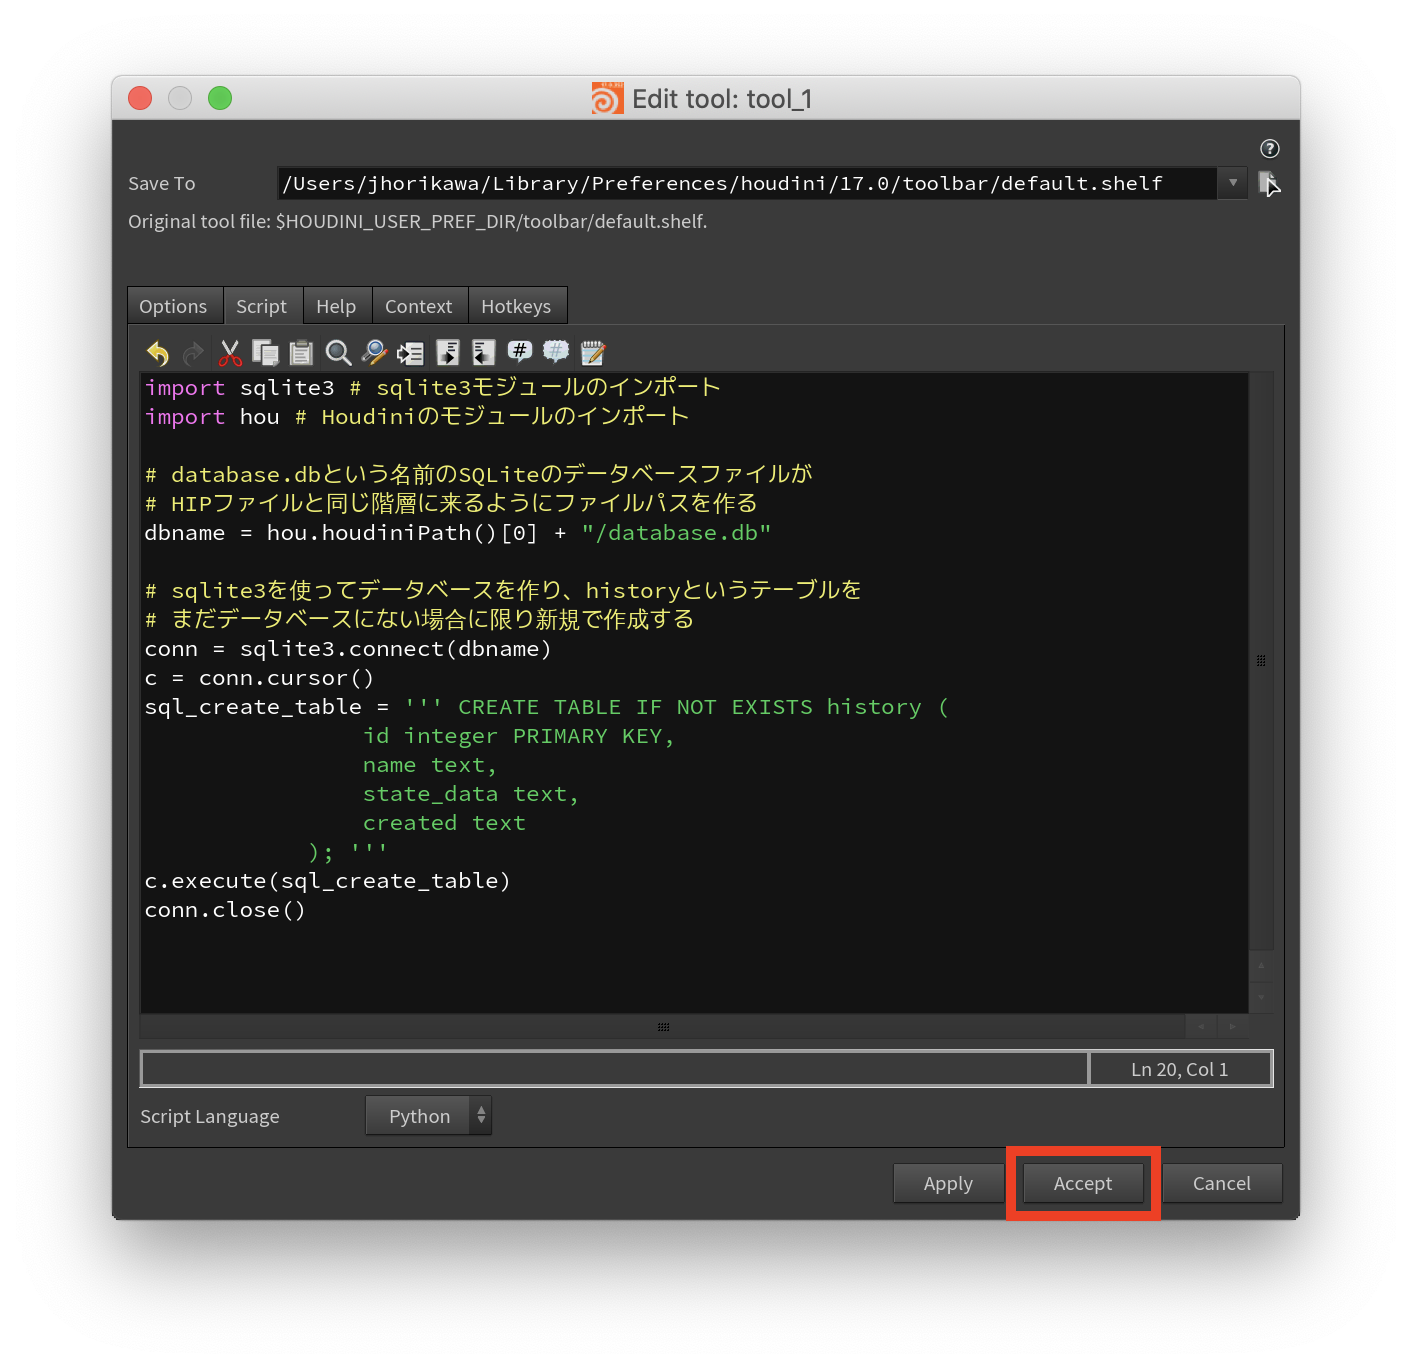This screenshot has height=1368, width=1412.
Task: Click the scroll left arrow below editor
Action: tap(1201, 1027)
